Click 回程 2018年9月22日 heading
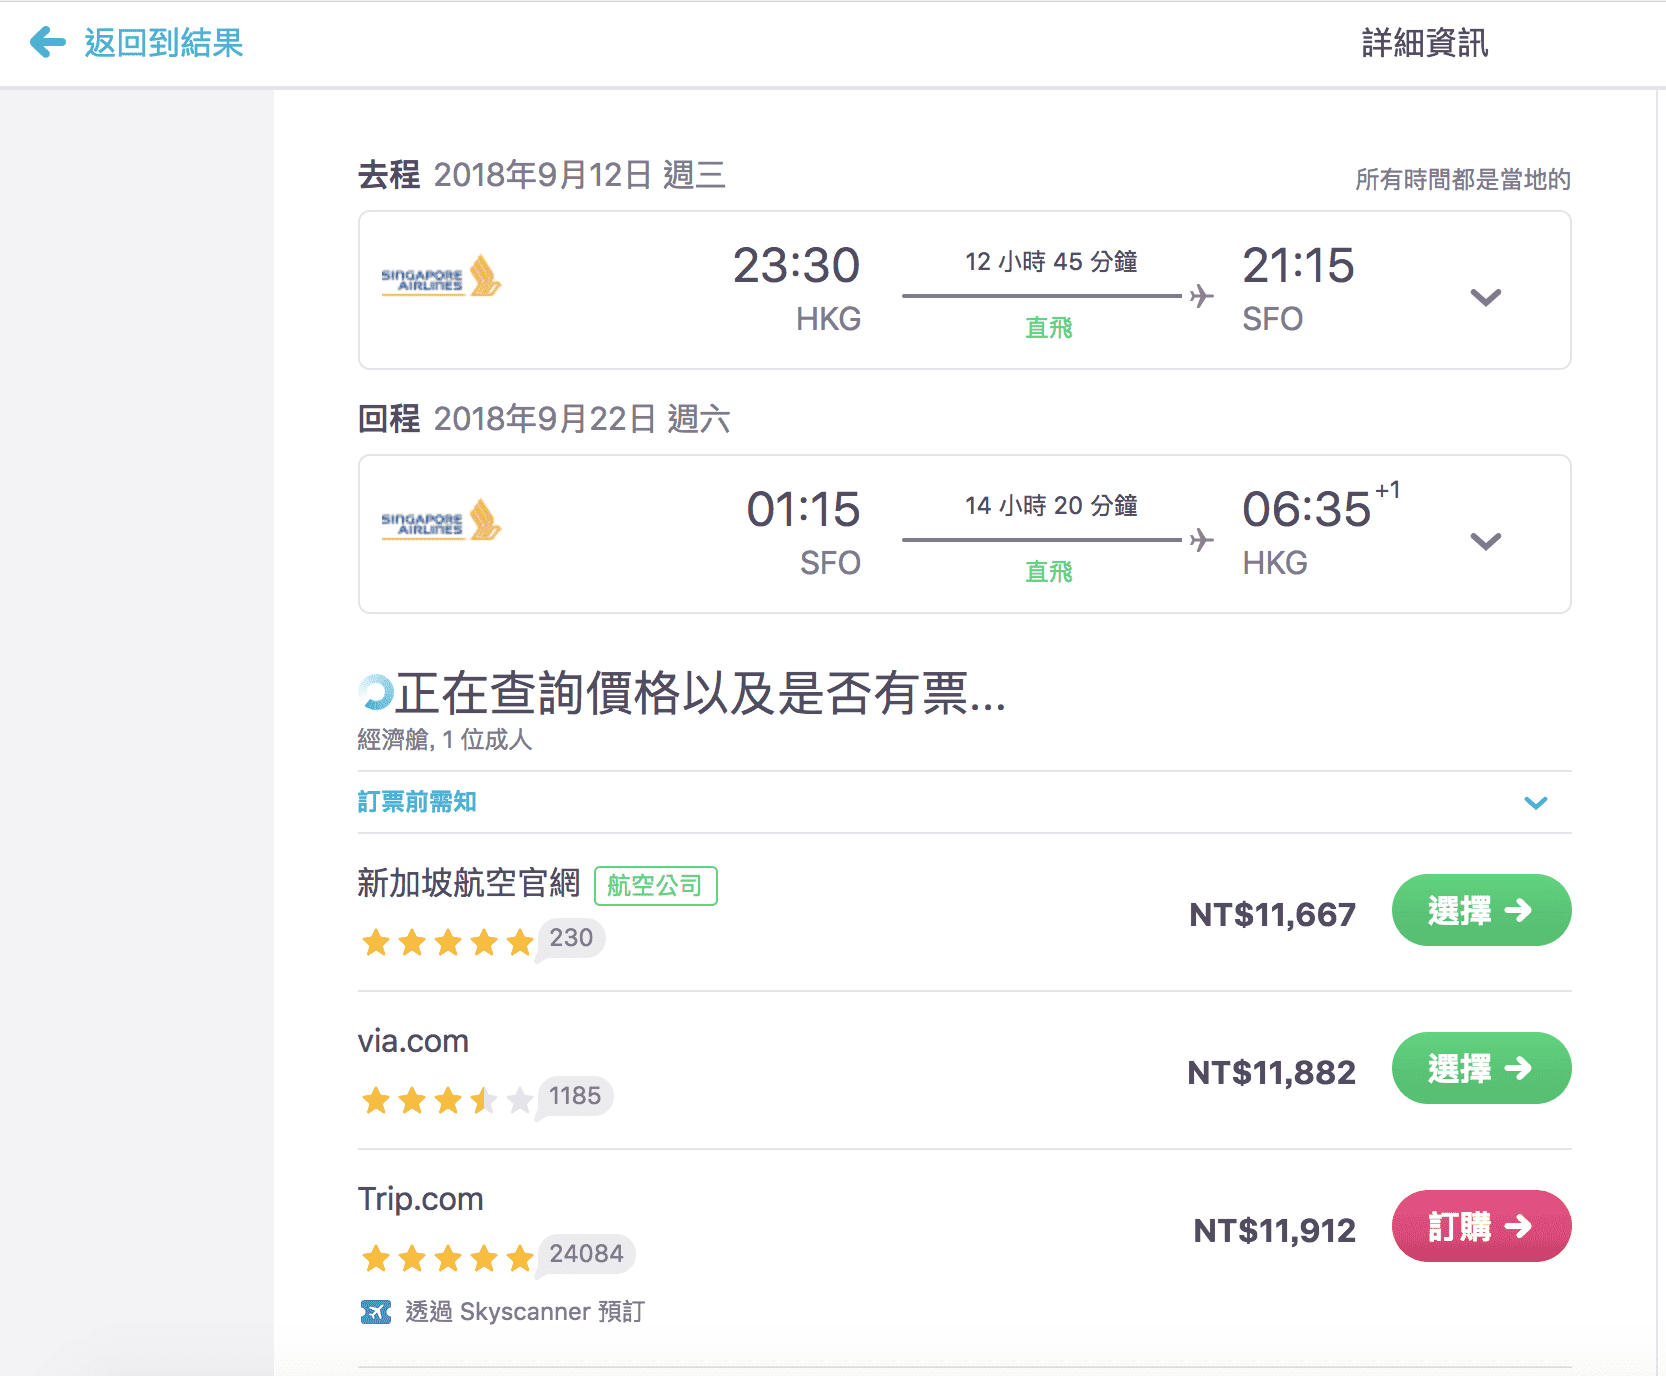Viewport: 1666px width, 1376px height. tap(544, 419)
